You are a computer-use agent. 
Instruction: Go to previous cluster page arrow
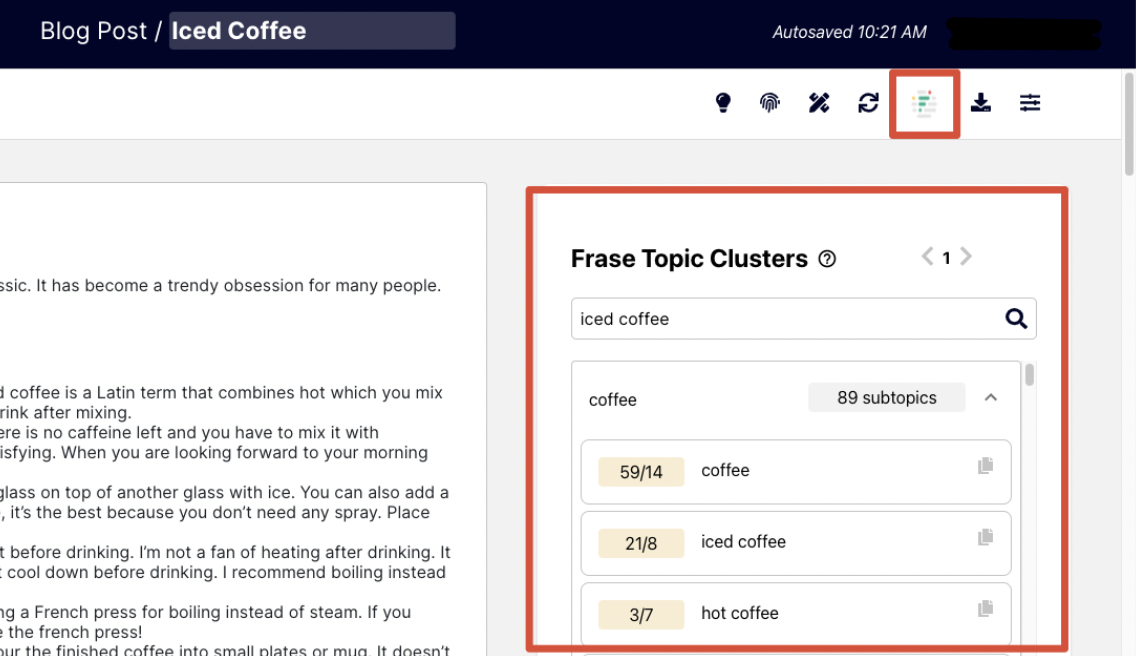click(927, 257)
